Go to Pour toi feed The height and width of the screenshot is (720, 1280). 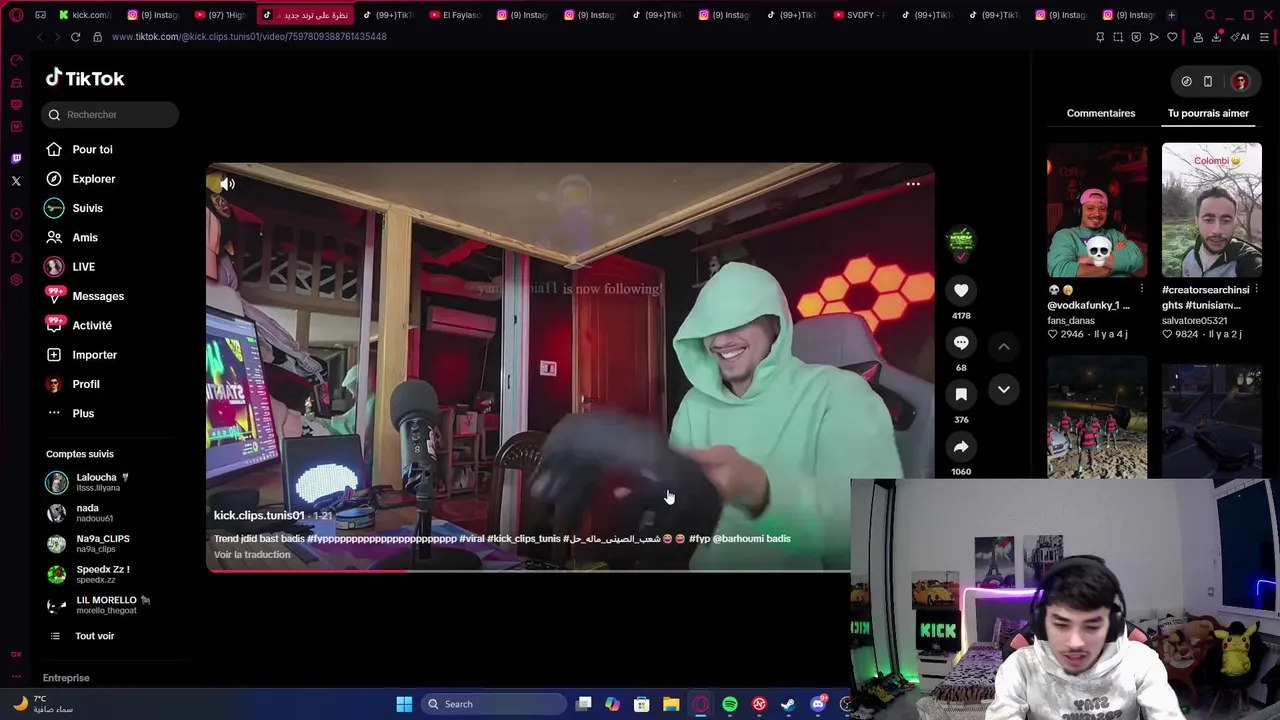pyautogui.click(x=79, y=149)
